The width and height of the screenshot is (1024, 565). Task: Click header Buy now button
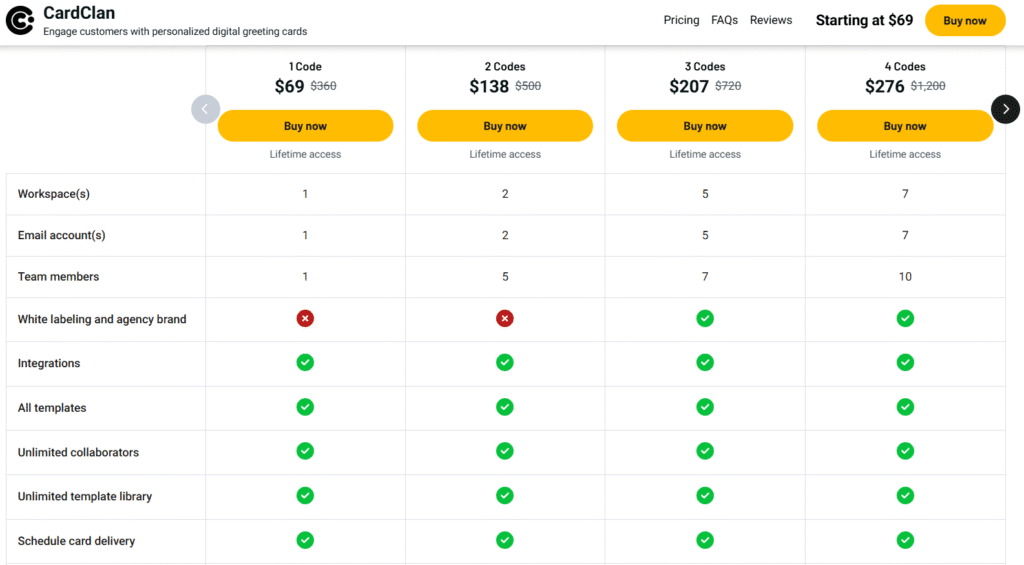coord(965,20)
